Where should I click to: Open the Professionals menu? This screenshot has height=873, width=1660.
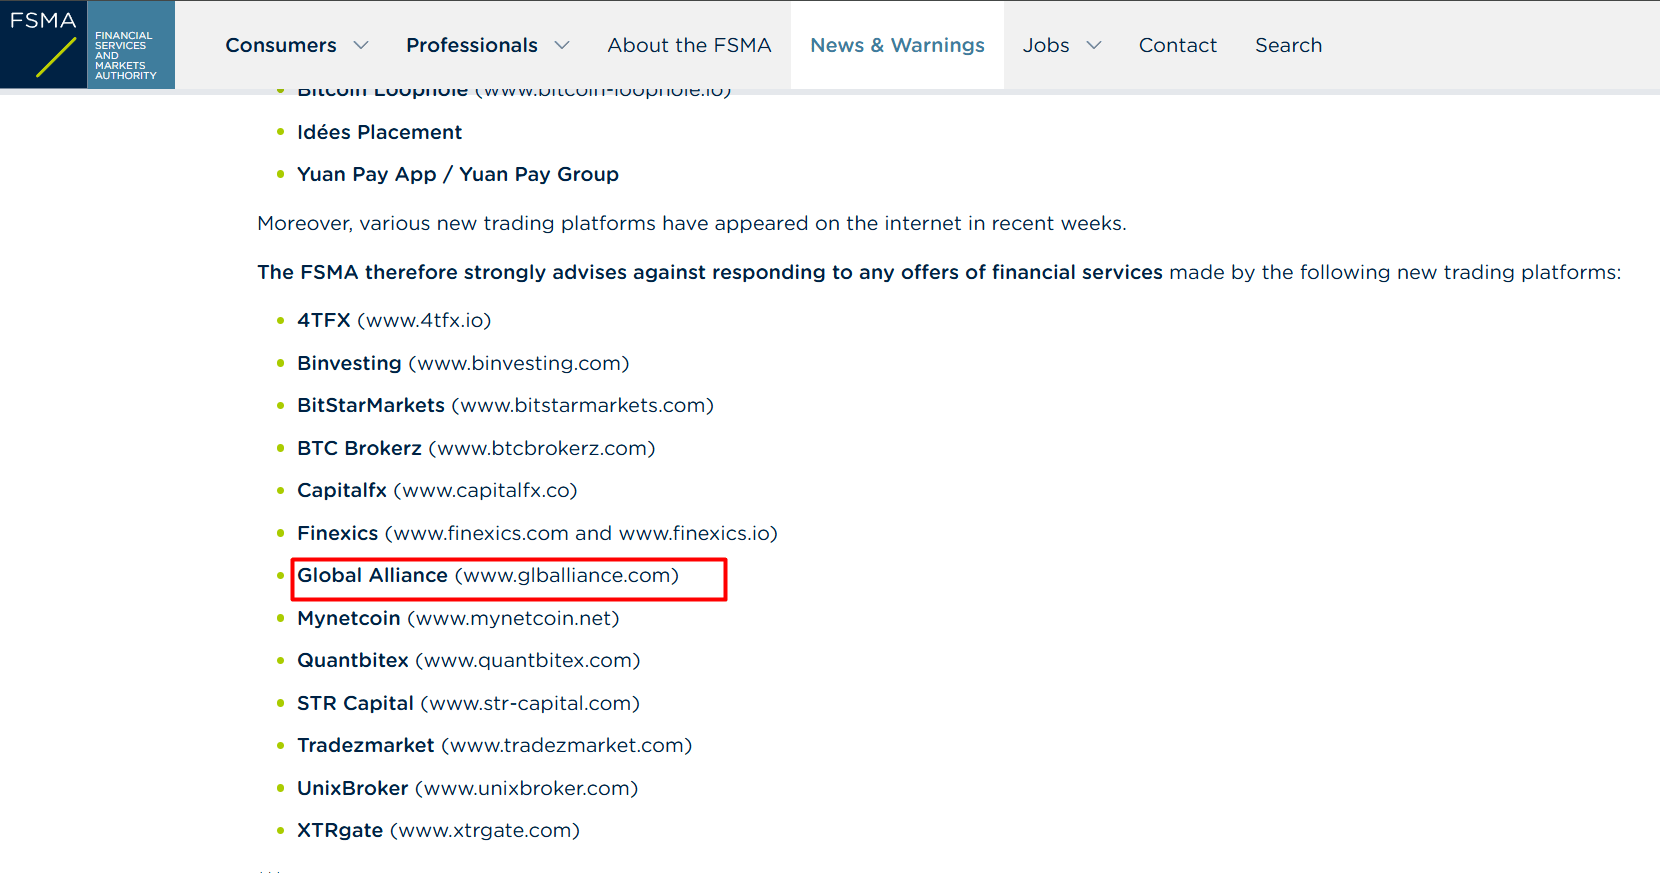(x=472, y=45)
